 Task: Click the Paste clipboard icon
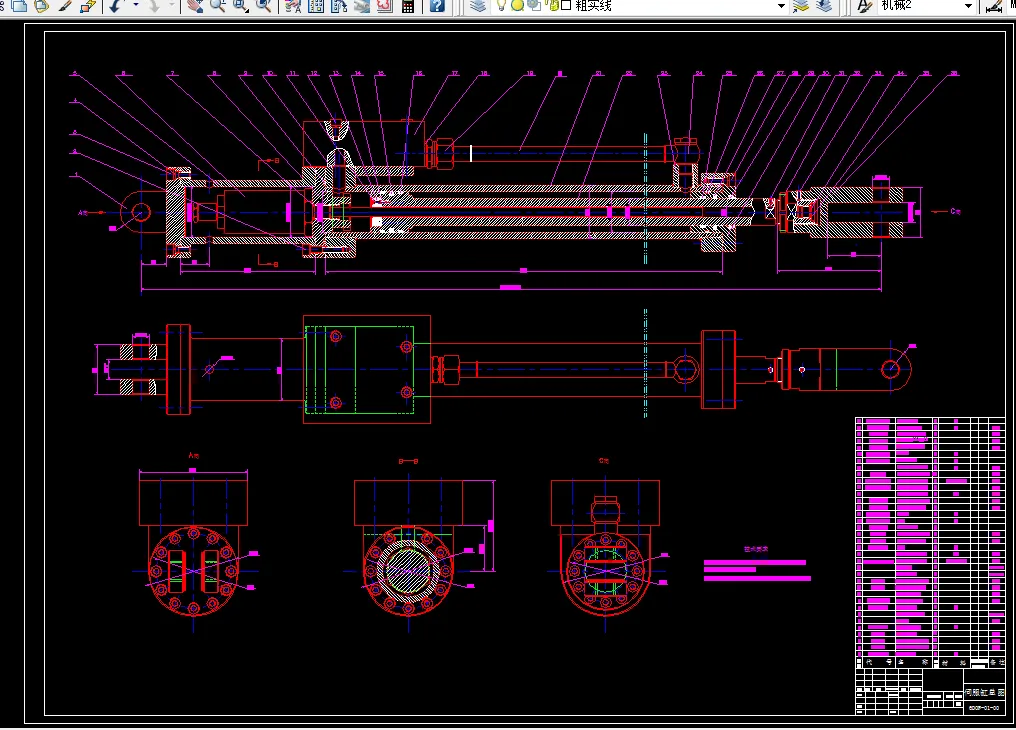point(41,6)
